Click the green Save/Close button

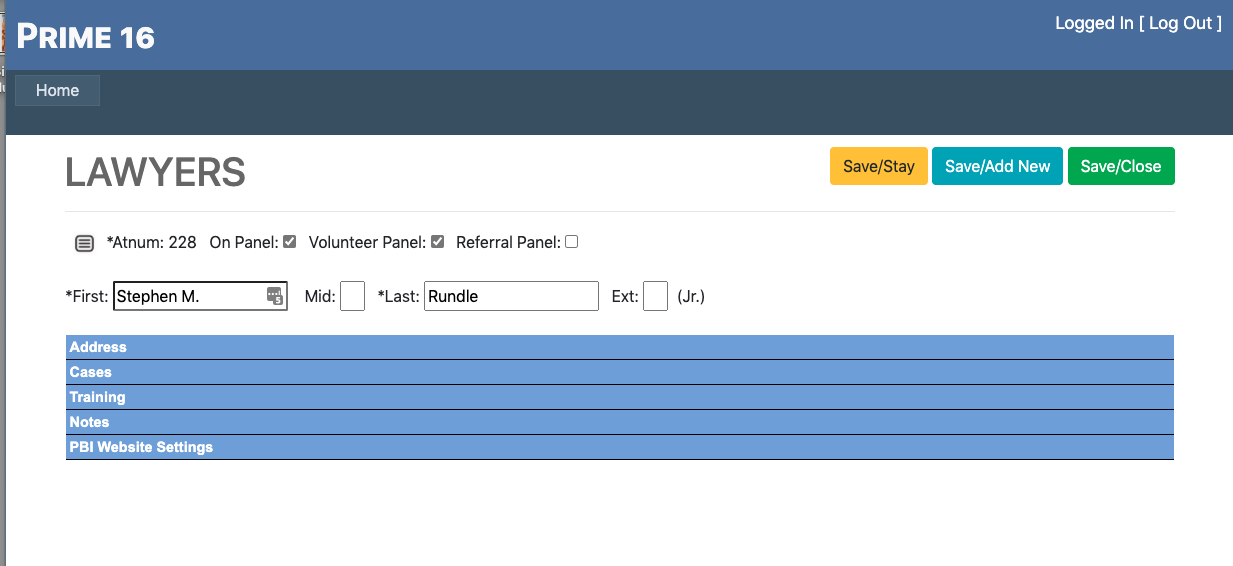tap(1120, 166)
